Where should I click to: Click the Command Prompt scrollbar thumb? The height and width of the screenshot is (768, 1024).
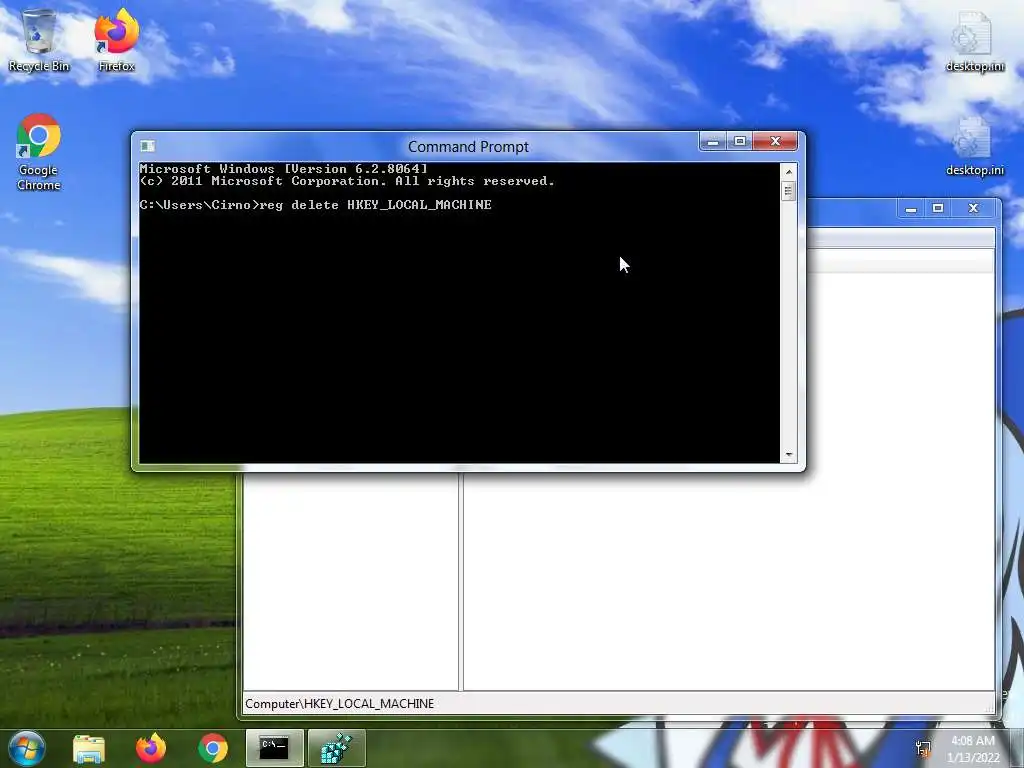[789, 191]
